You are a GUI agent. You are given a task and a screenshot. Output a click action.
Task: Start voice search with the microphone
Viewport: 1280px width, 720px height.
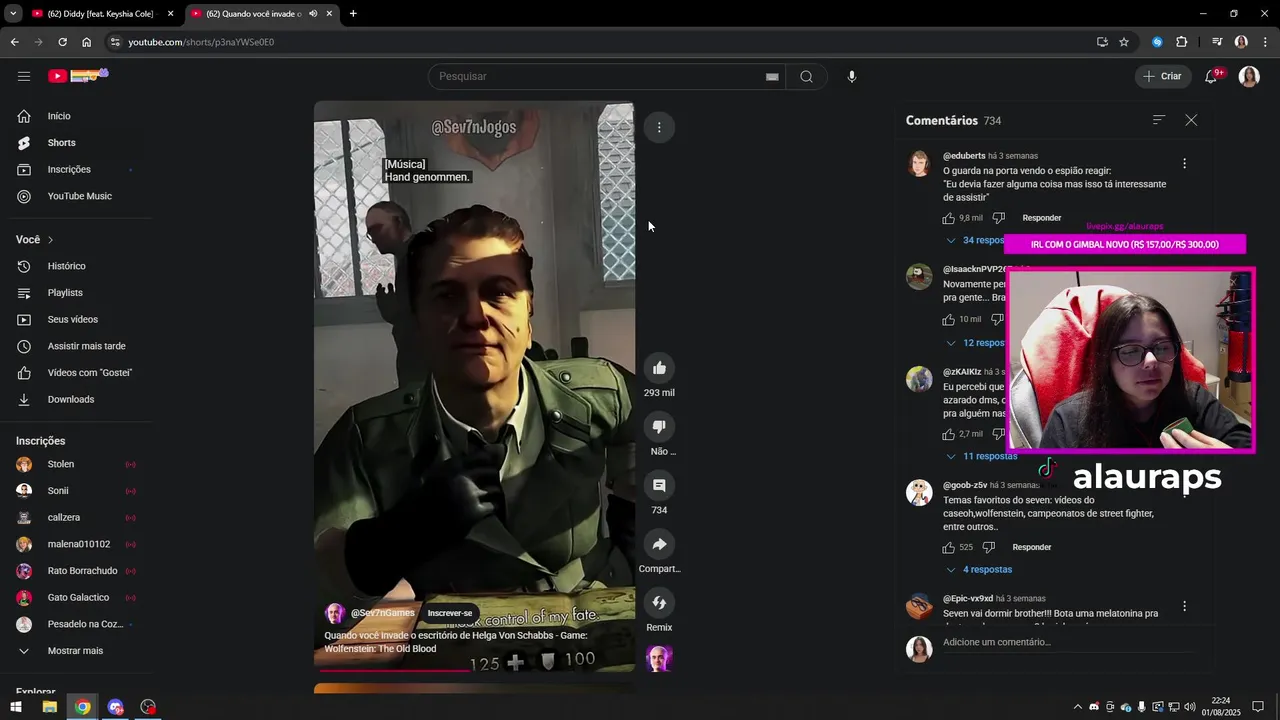pyautogui.click(x=851, y=76)
